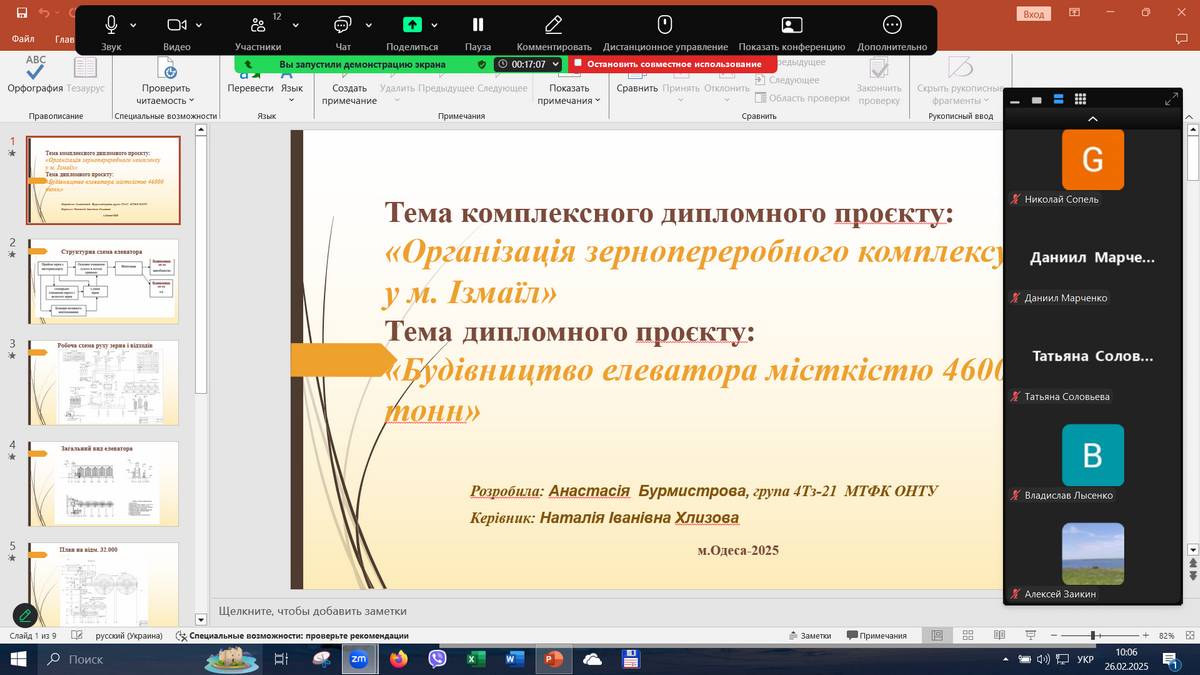Viewport: 1200px width, 675px height.
Task: Click 82% zoom level value
Action: pyautogui.click(x=1166, y=636)
